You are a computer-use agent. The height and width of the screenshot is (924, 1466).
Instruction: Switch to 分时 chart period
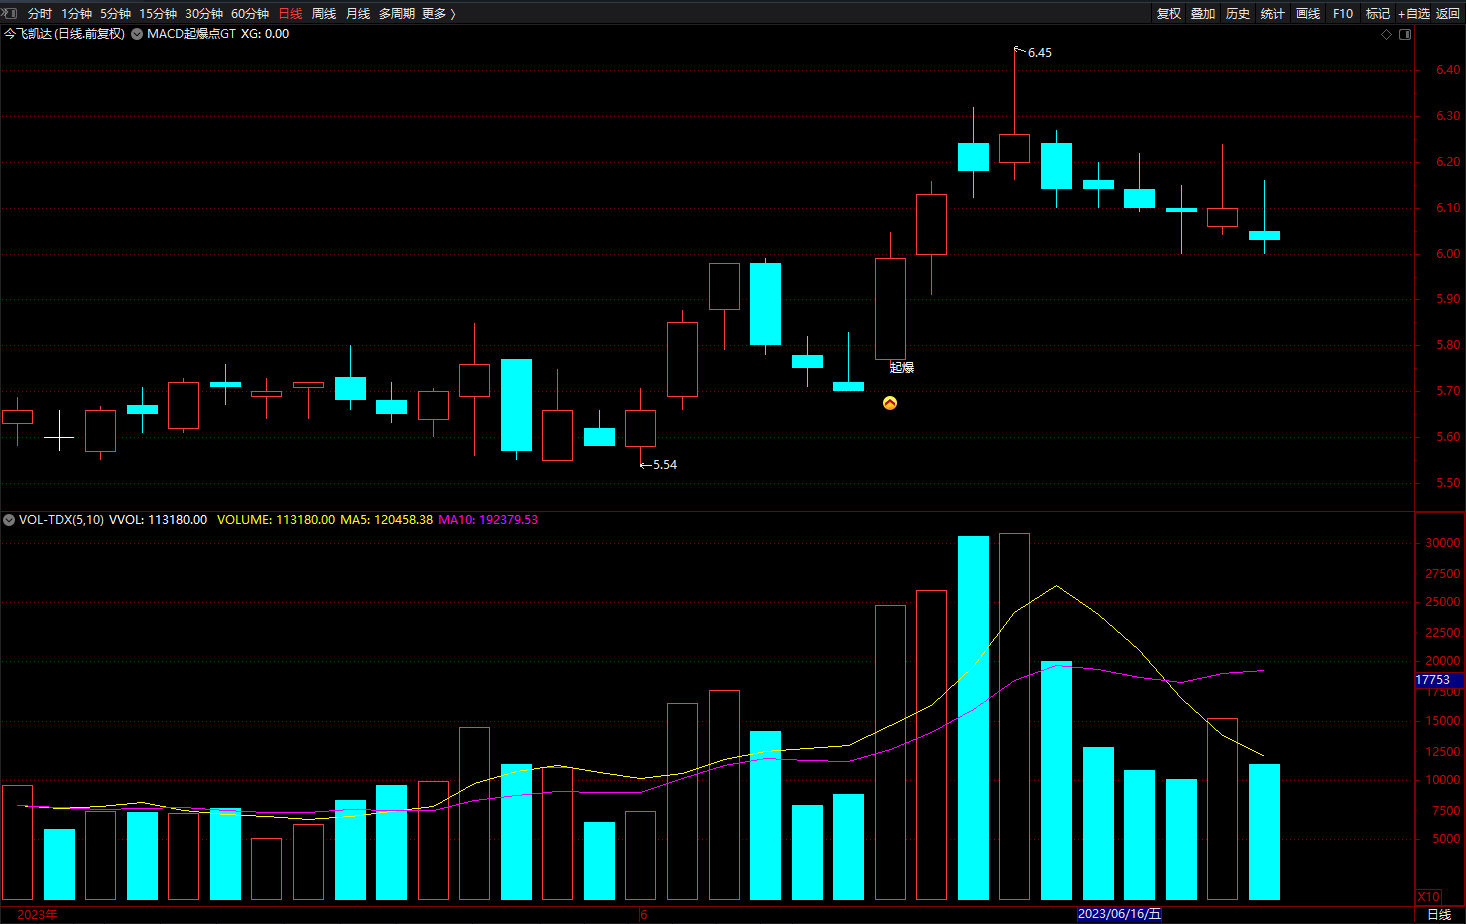click(x=40, y=14)
